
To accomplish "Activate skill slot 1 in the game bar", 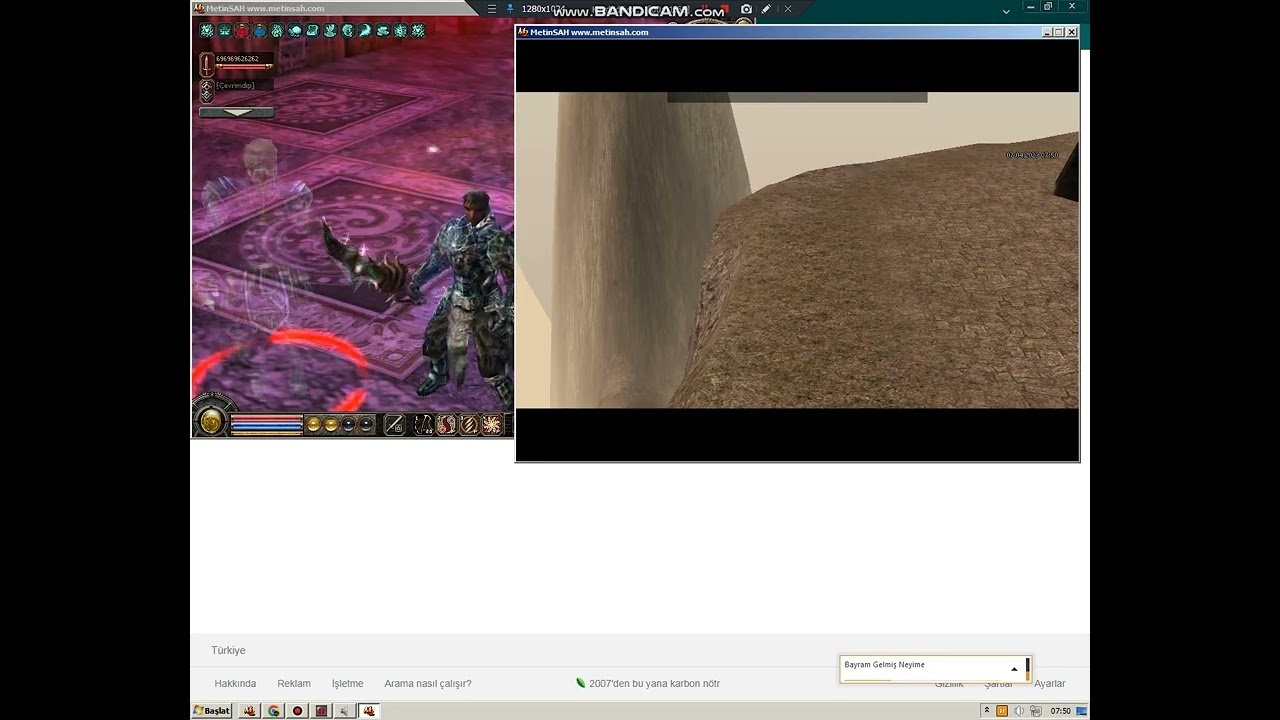I will (424, 424).
